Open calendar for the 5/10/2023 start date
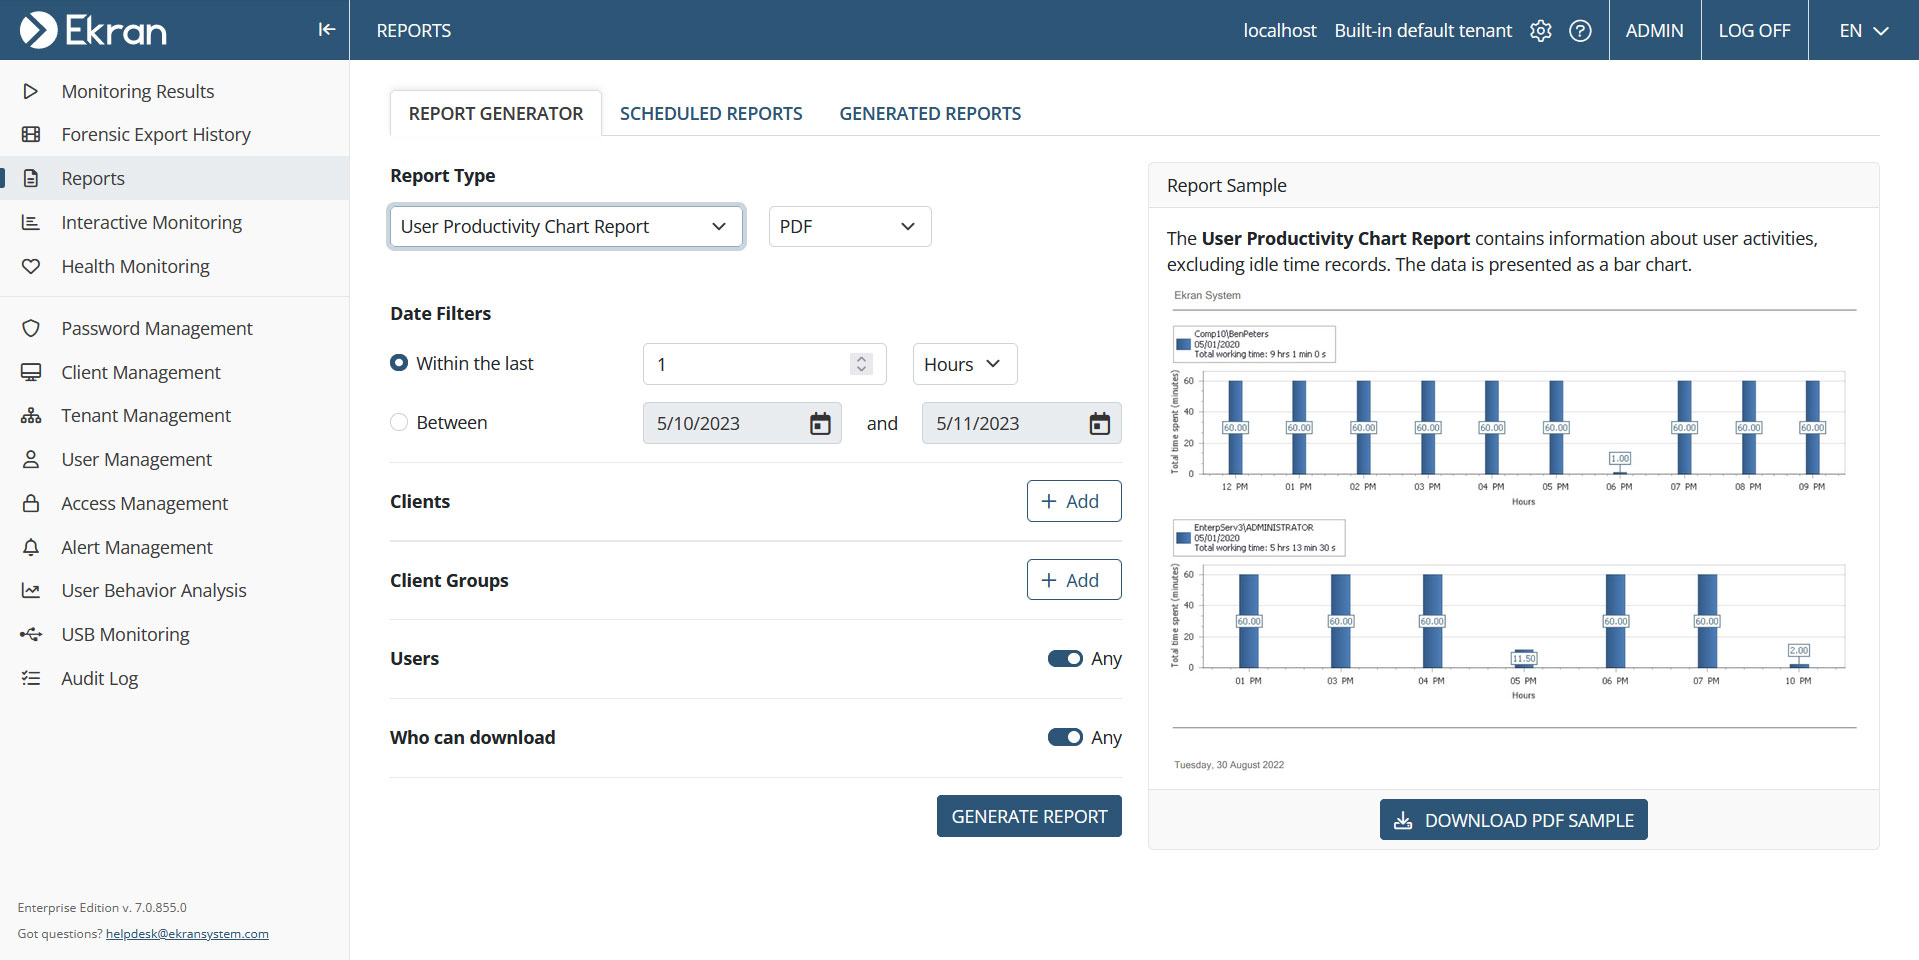This screenshot has height=960, width=1919. tap(820, 423)
